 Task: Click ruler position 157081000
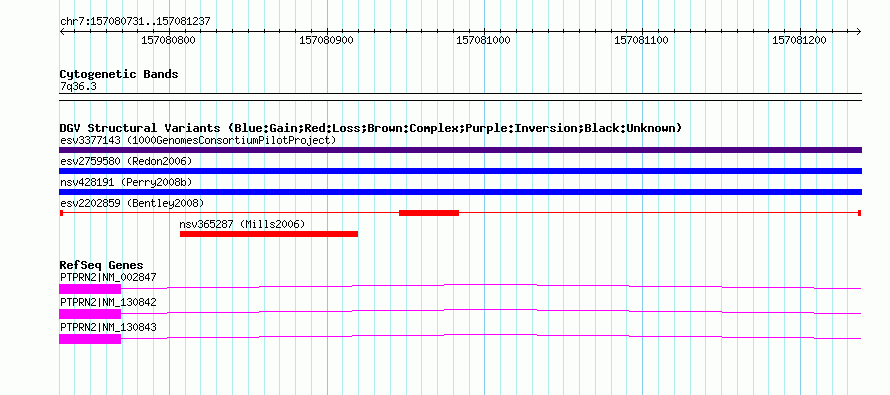point(484,40)
